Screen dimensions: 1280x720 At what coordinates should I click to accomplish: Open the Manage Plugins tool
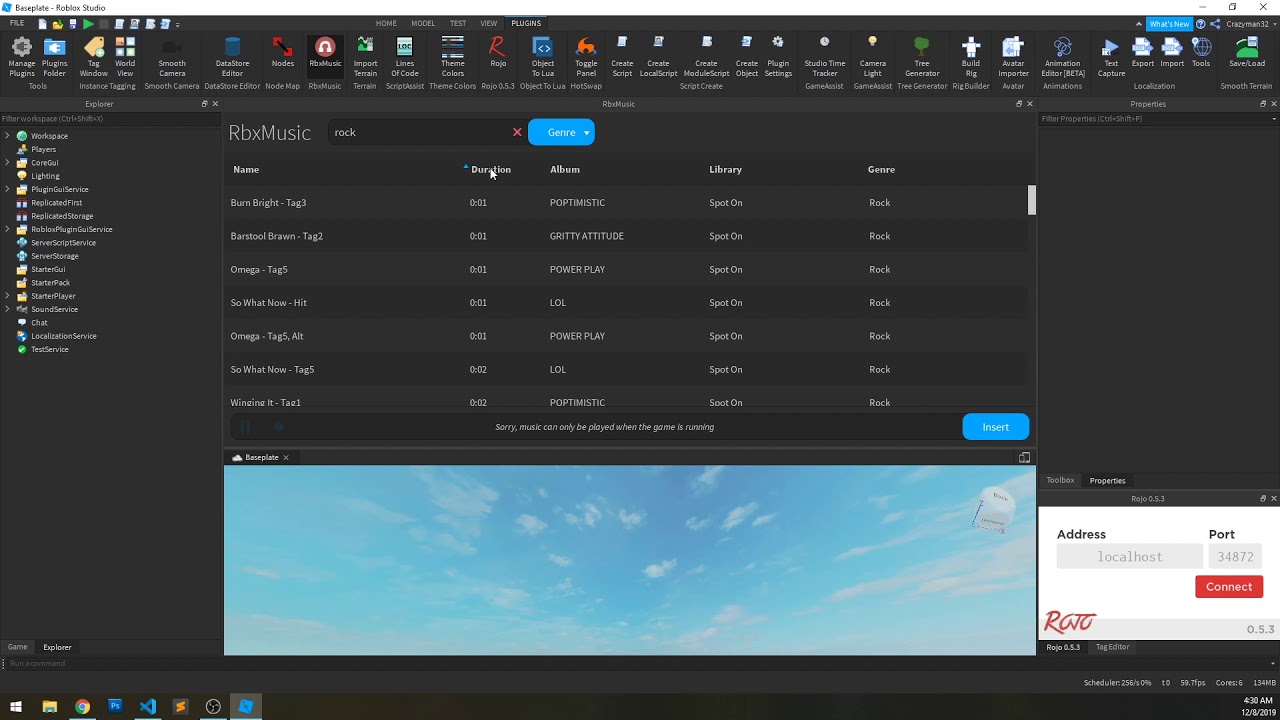click(21, 58)
